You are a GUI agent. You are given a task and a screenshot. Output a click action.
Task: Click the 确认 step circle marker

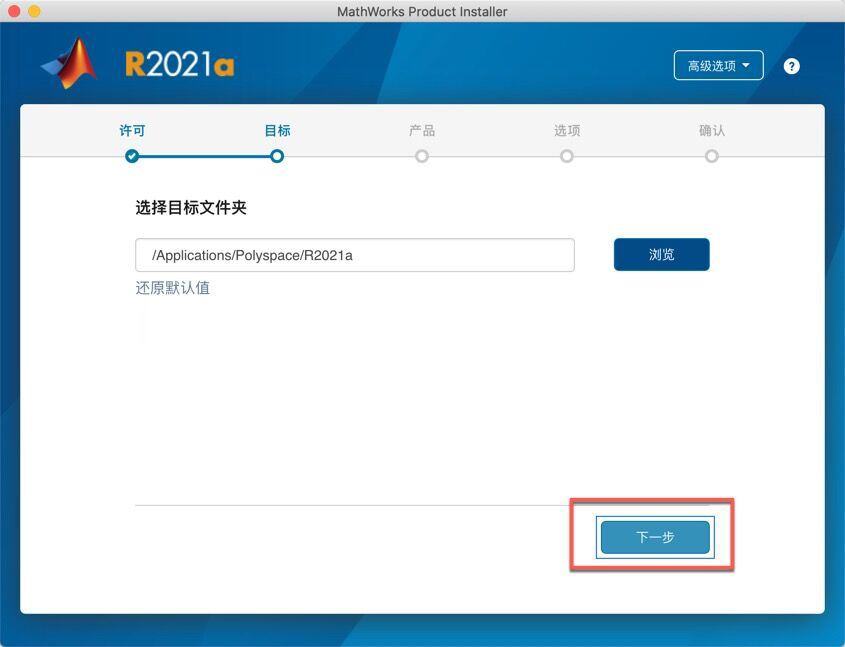711,156
